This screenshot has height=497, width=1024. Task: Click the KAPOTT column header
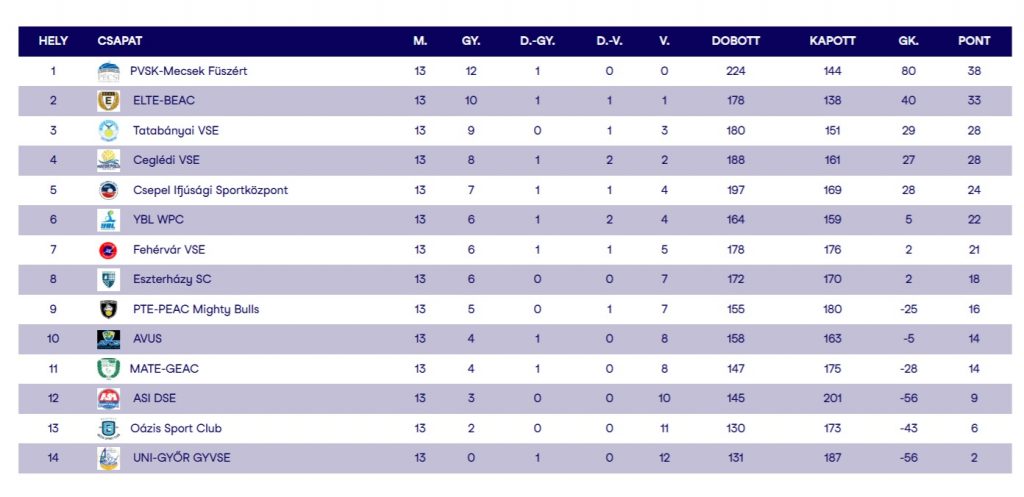[x=832, y=41]
